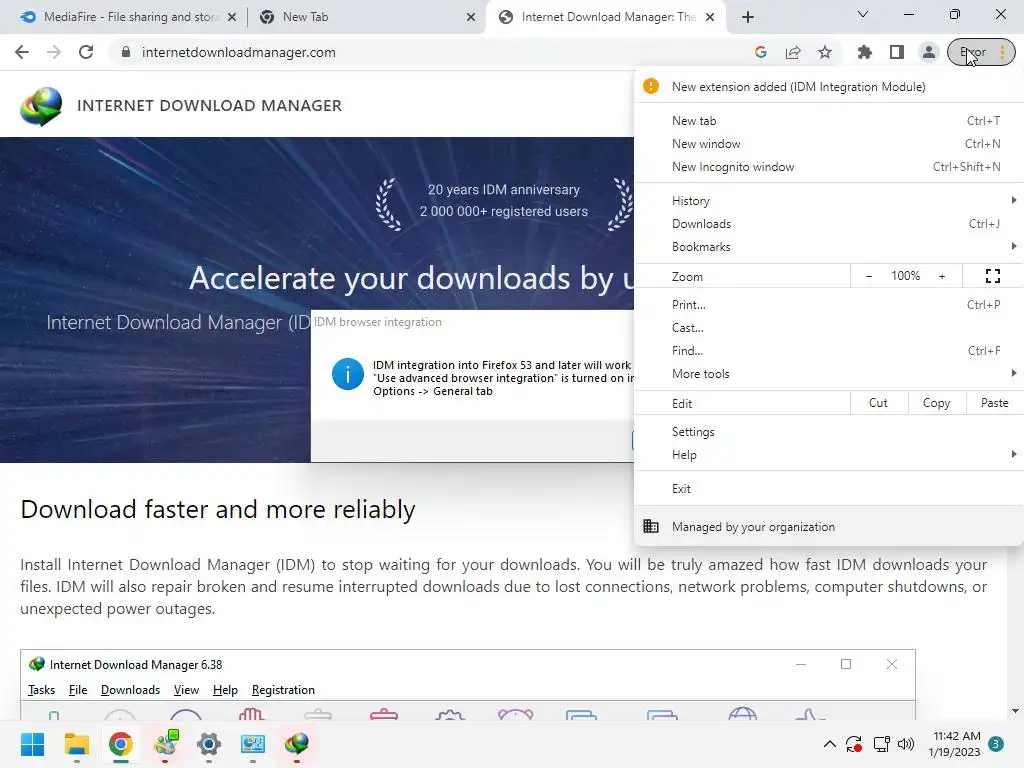Select Cast from Chrome menu

(829, 328)
